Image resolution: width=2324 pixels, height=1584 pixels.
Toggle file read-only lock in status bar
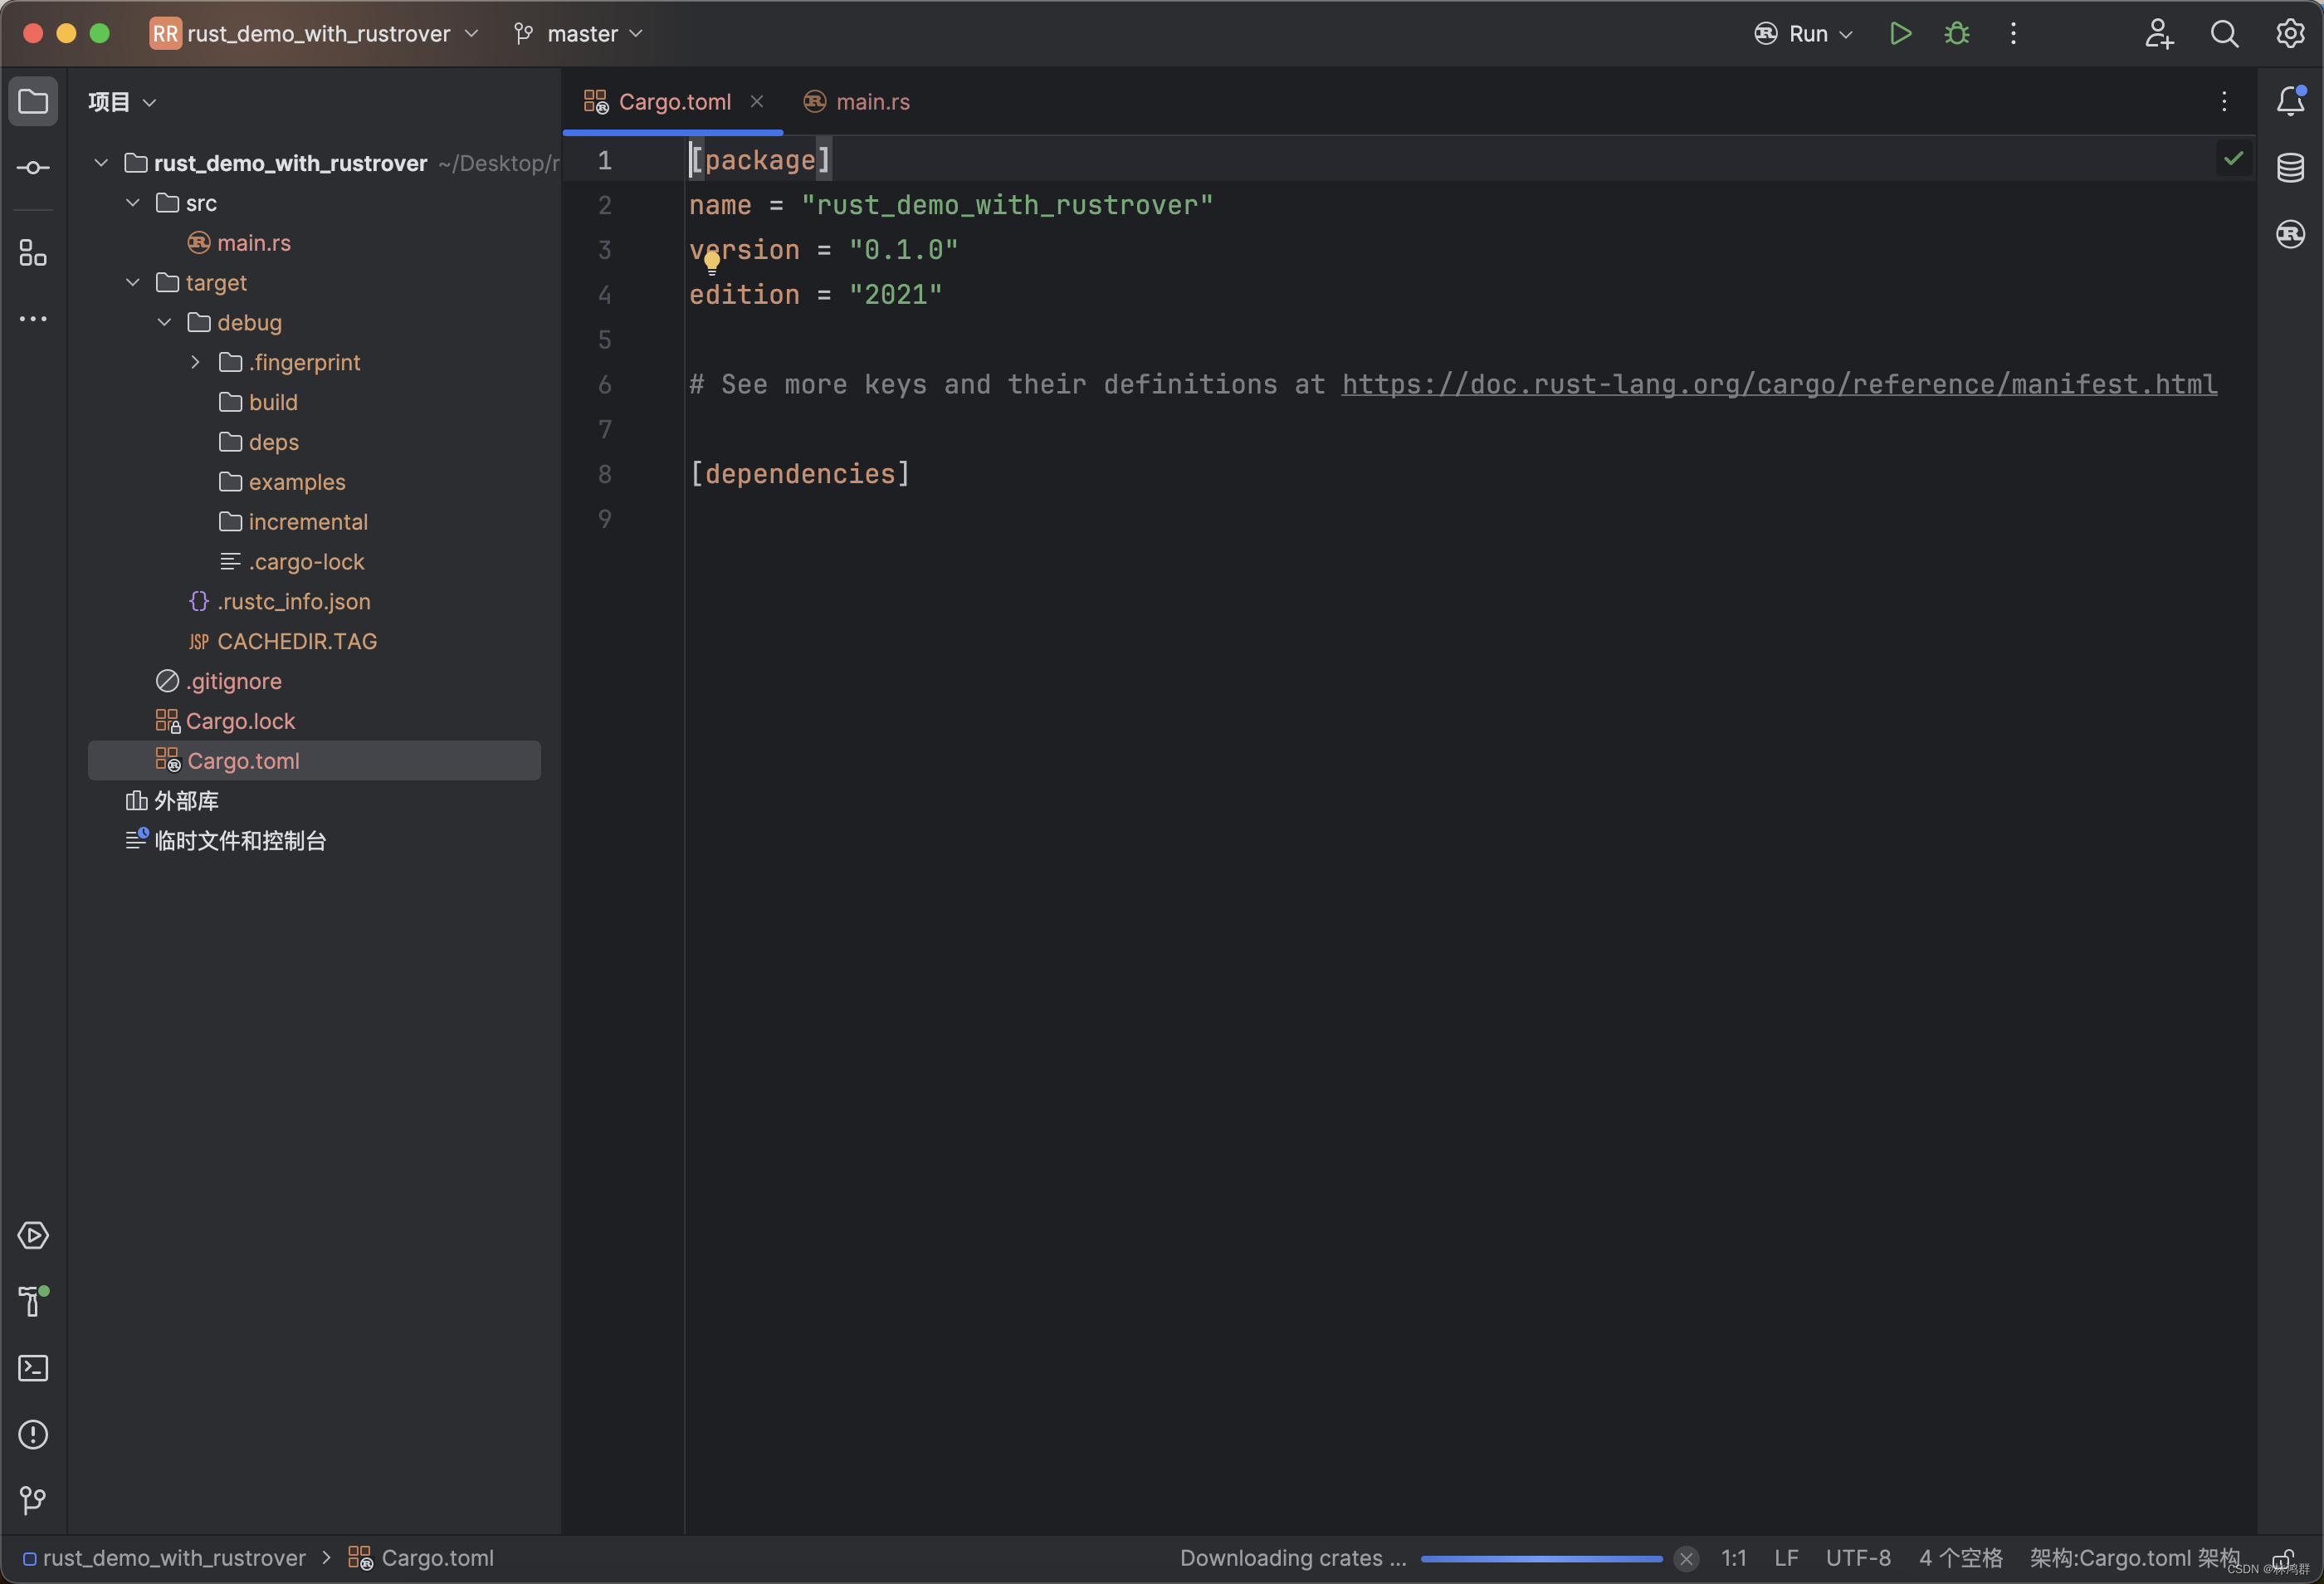pyautogui.click(x=2284, y=1560)
